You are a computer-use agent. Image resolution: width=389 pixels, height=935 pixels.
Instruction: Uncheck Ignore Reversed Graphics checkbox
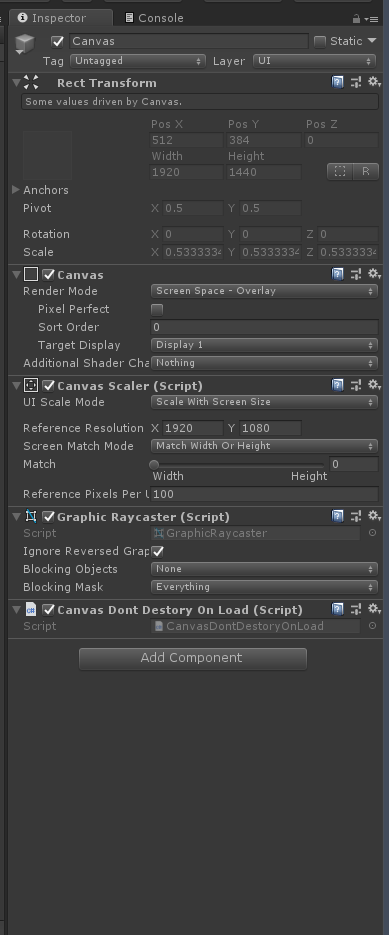(x=158, y=552)
